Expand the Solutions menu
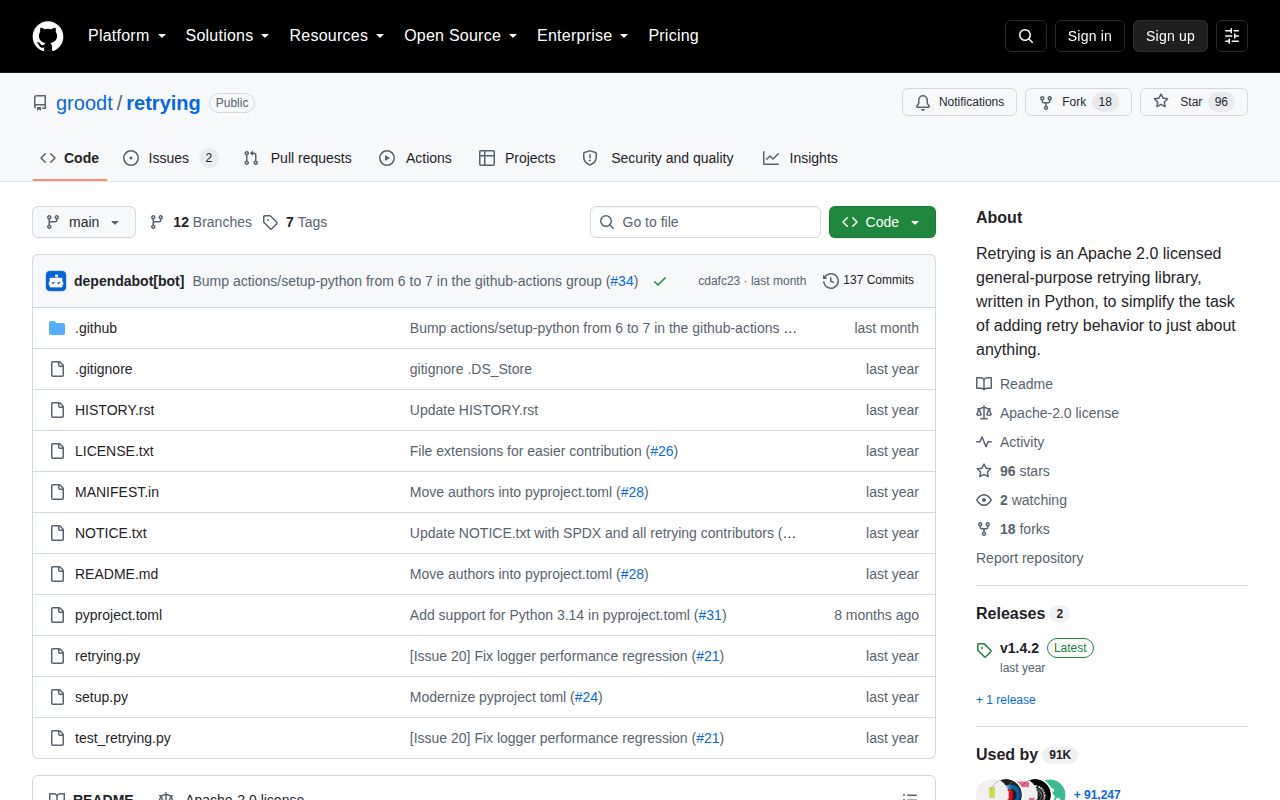 (x=227, y=36)
